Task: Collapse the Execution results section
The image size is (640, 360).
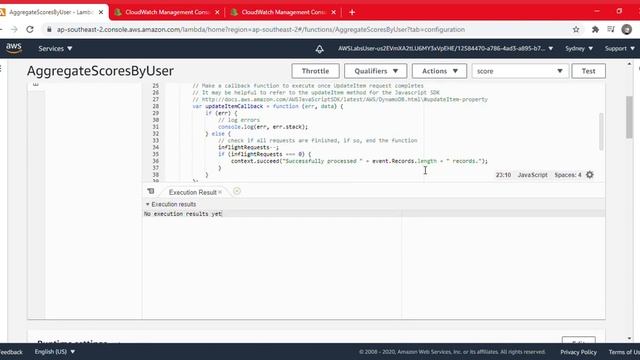Action: (148, 204)
